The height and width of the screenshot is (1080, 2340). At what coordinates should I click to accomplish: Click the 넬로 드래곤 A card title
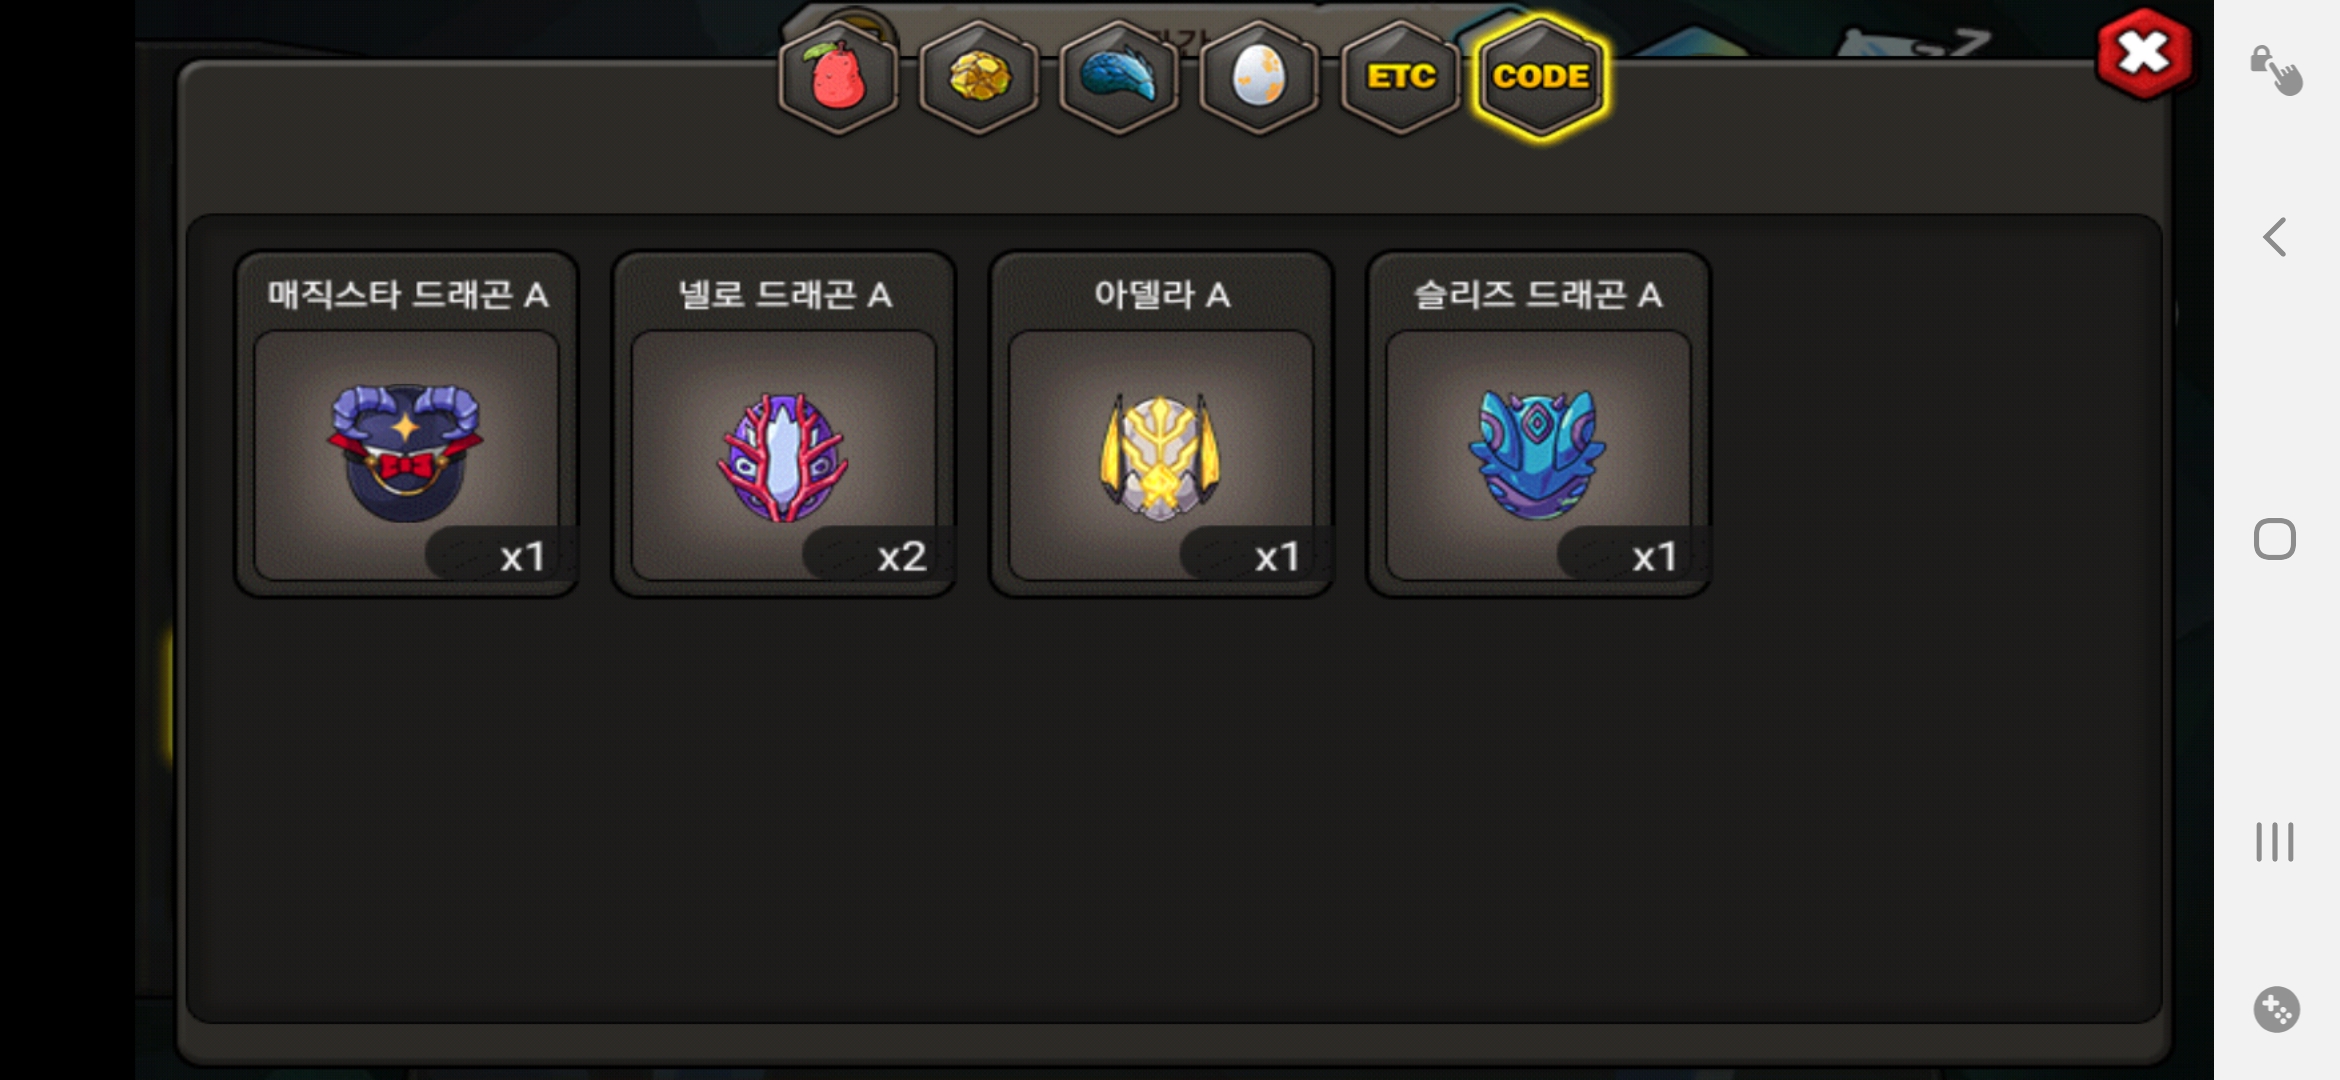point(785,295)
